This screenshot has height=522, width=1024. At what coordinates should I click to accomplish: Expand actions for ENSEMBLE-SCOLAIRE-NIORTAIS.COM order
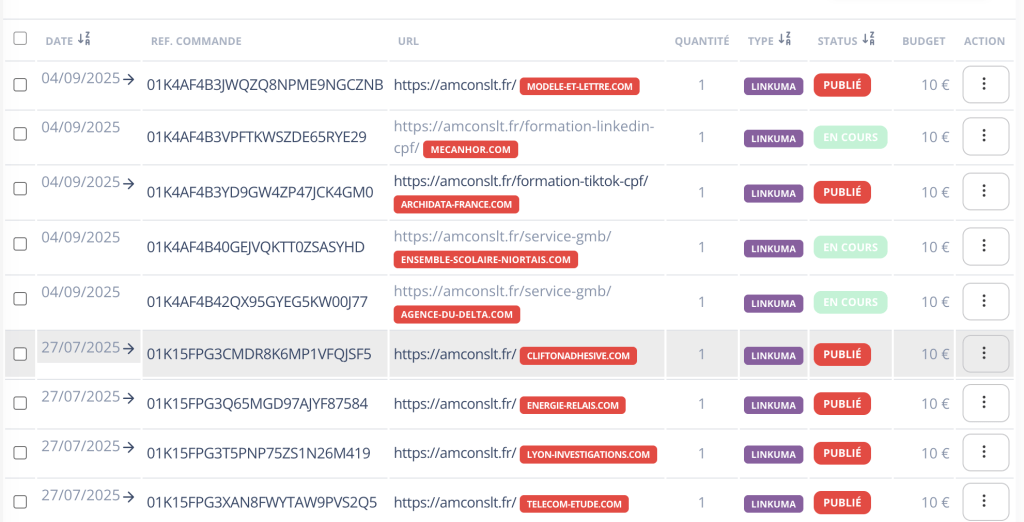pos(984,246)
